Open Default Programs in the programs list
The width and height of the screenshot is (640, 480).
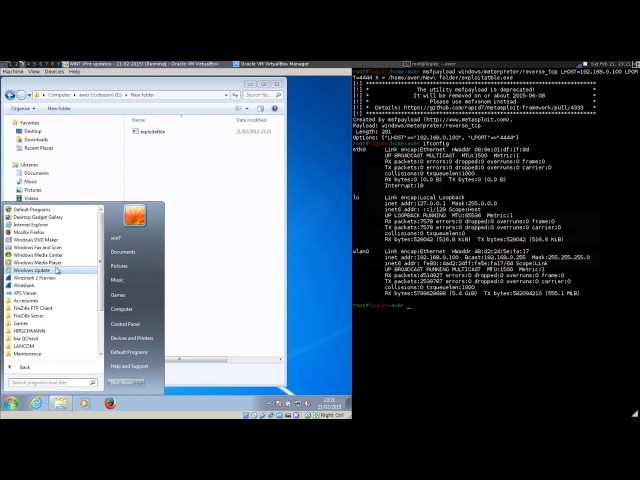pyautogui.click(x=32, y=209)
